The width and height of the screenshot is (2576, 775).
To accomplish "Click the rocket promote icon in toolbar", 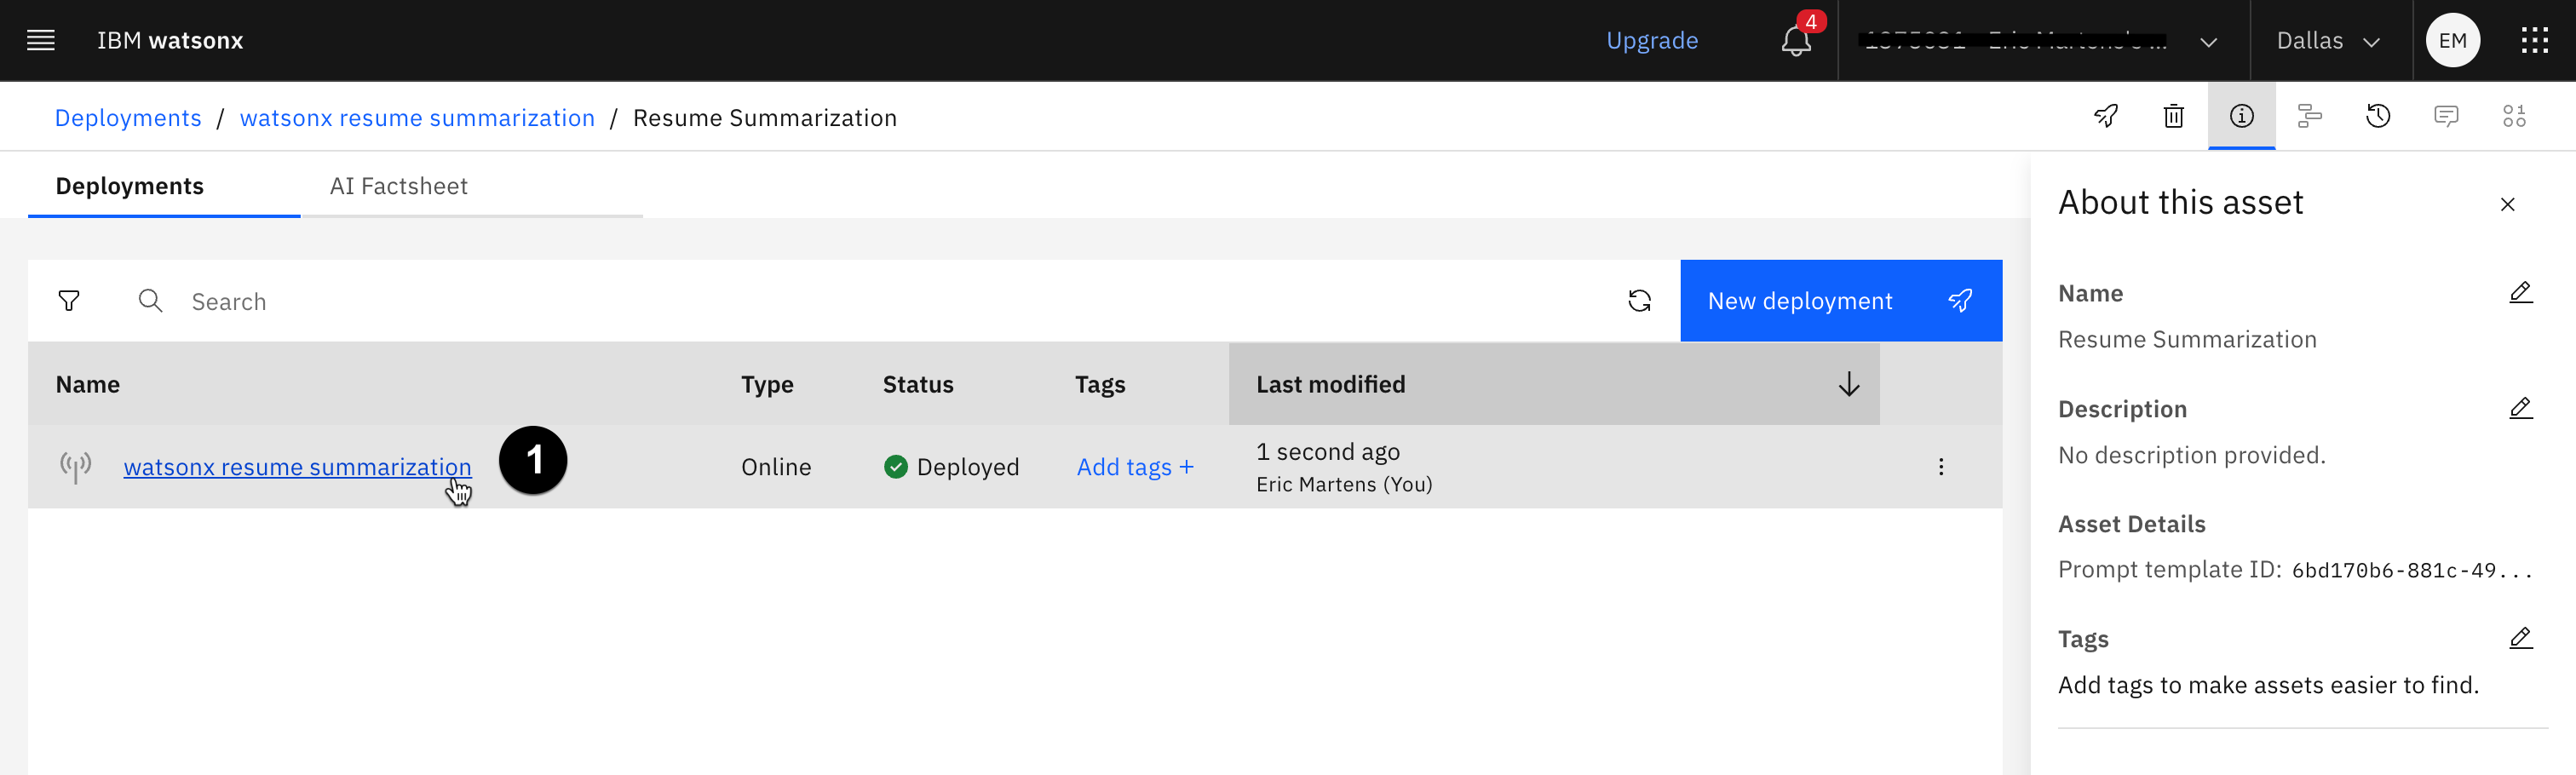I will 2106,117.
